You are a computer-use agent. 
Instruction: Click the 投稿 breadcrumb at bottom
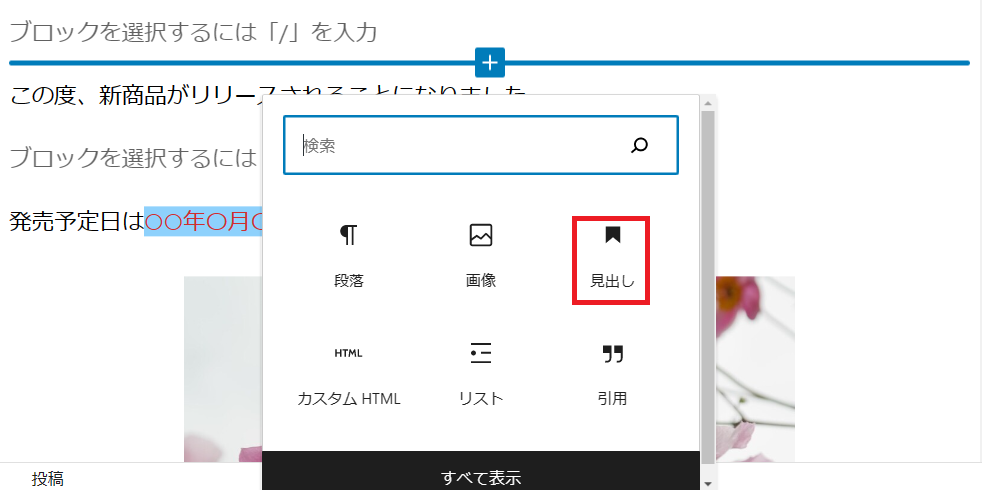coord(48,479)
